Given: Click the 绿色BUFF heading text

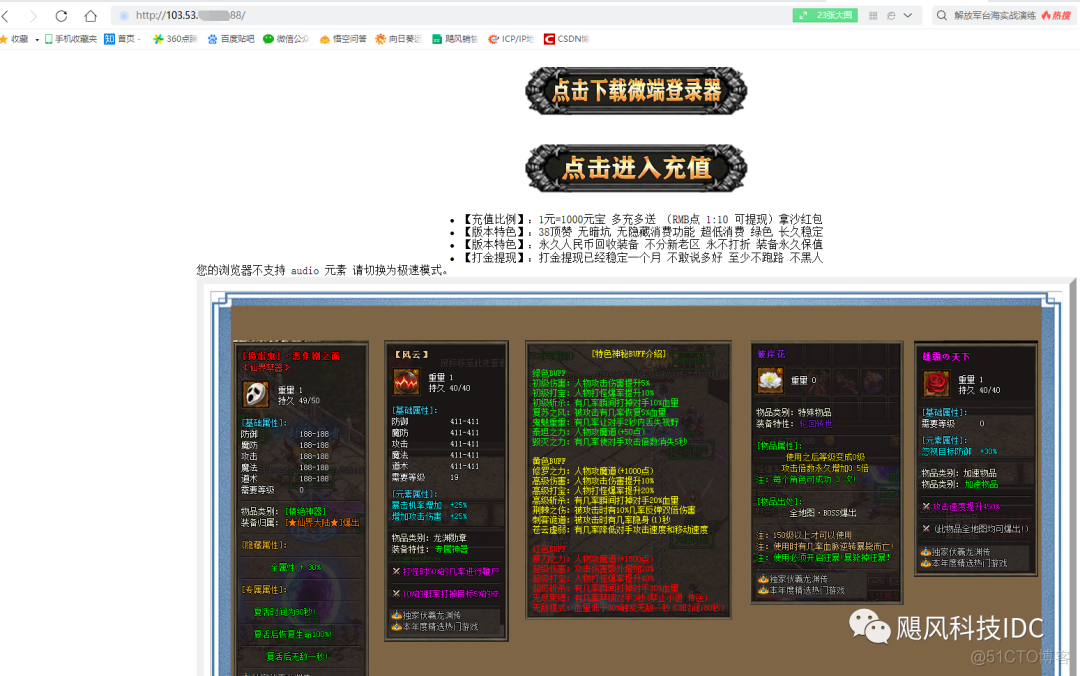Looking at the screenshot, I should tap(548, 373).
